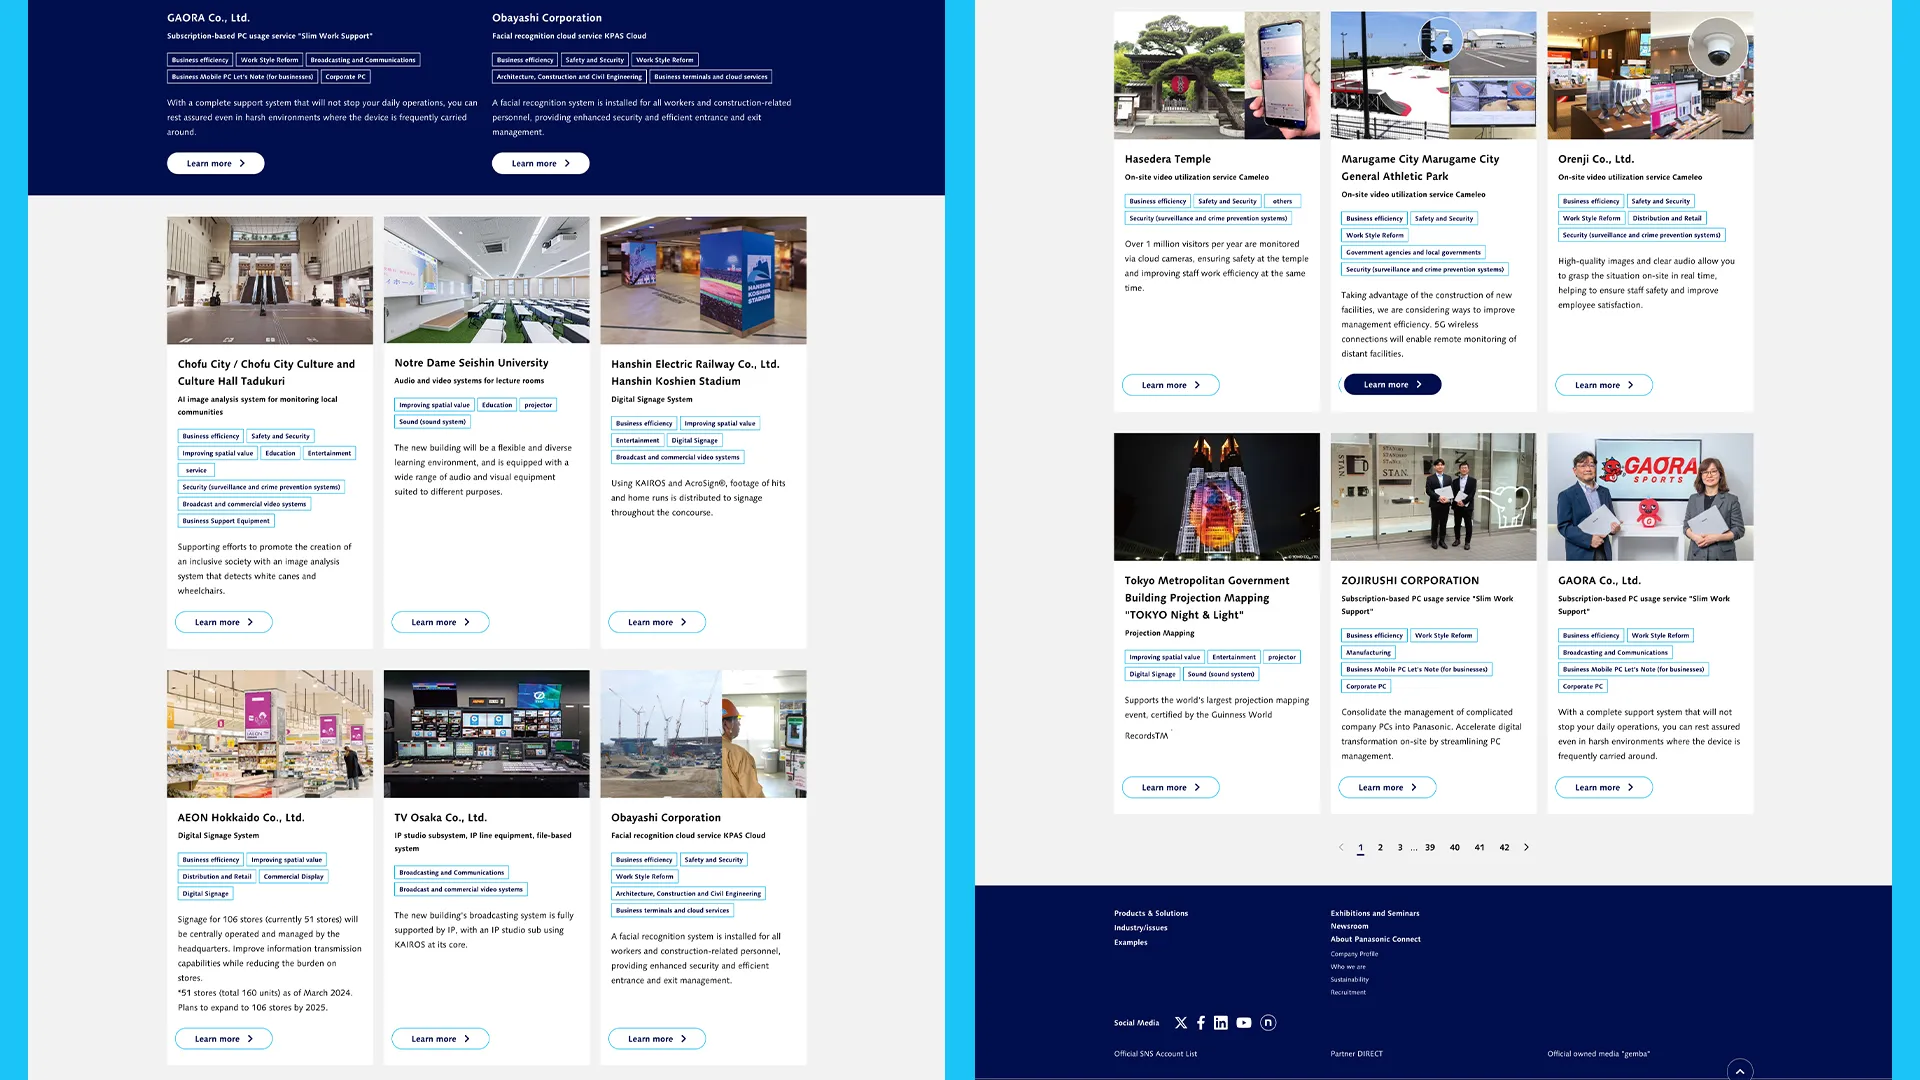The height and width of the screenshot is (1080, 1920).
Task: Select Government agencies and local governments tag
Action: point(1413,252)
